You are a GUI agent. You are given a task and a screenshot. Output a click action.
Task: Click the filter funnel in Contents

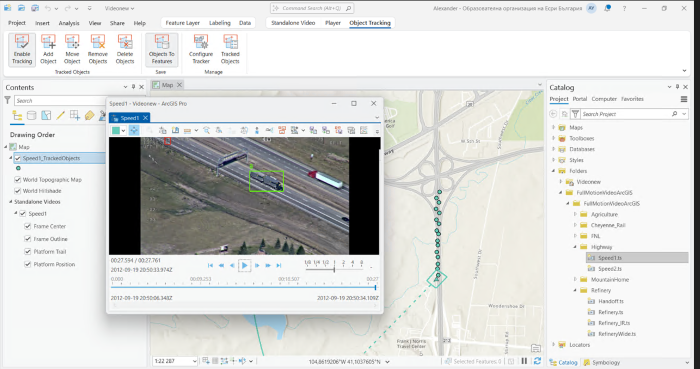coord(8,100)
